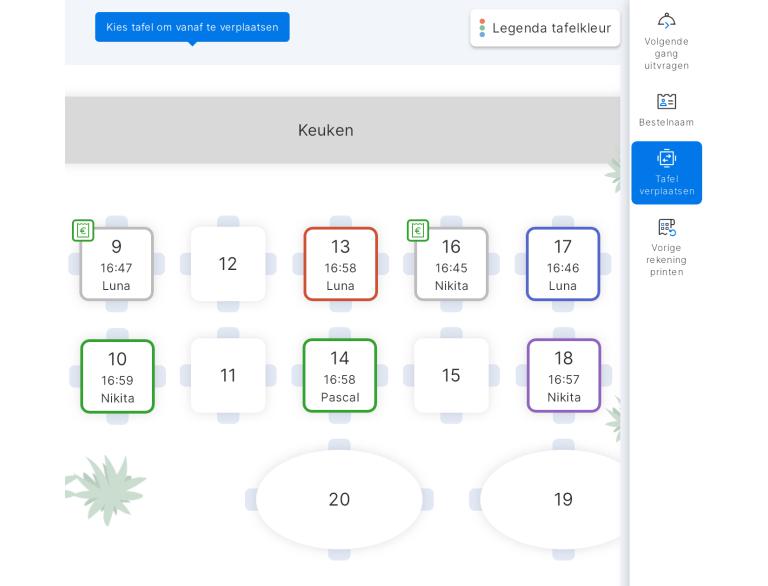Select the Tafel verplaatsen icon

pyautogui.click(x=666, y=158)
